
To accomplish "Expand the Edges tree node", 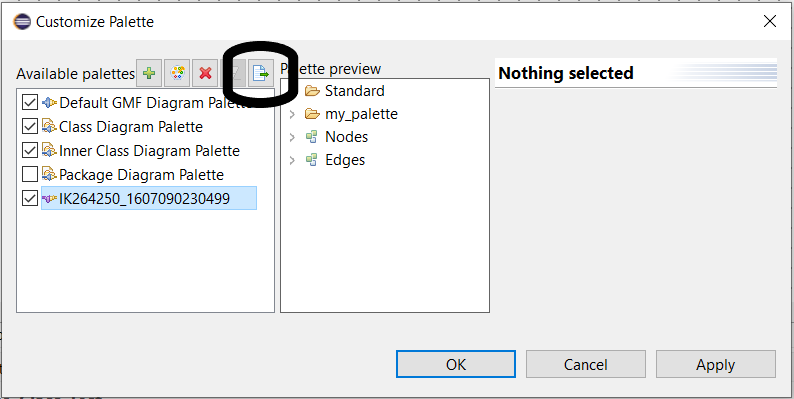I will (x=292, y=161).
